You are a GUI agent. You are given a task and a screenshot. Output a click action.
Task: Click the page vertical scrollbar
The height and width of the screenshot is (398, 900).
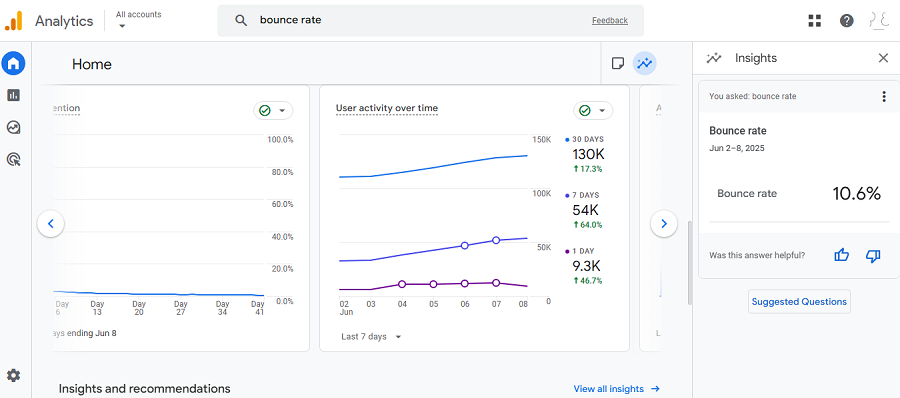690,262
